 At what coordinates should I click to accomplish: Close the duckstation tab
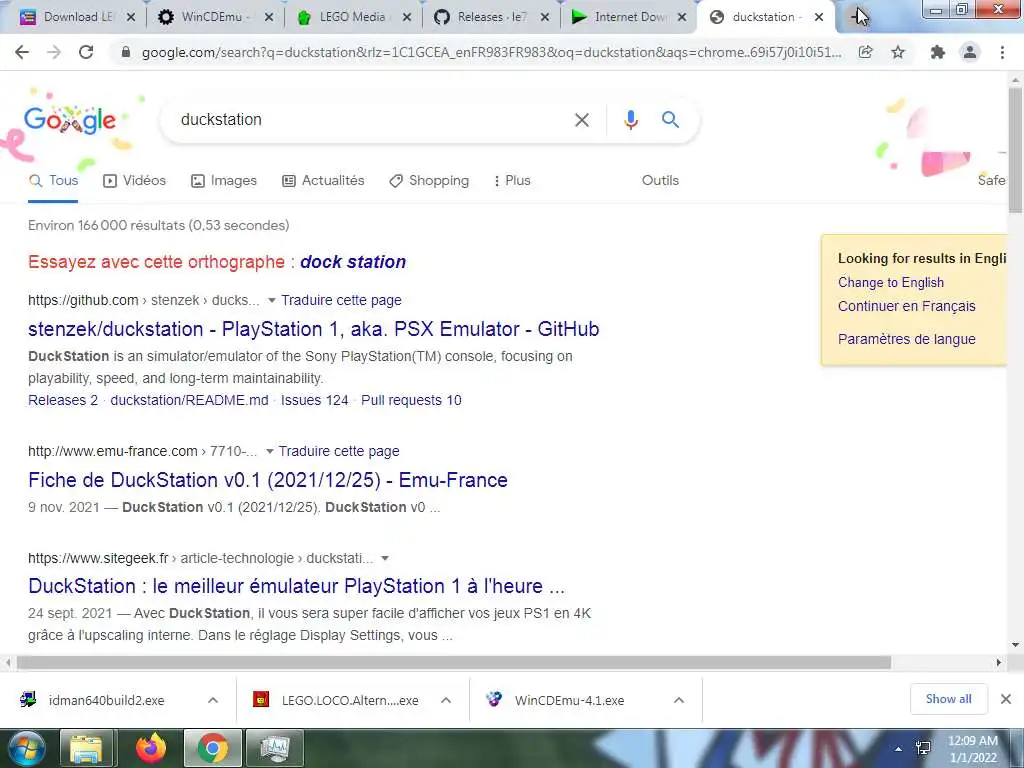pos(819,17)
